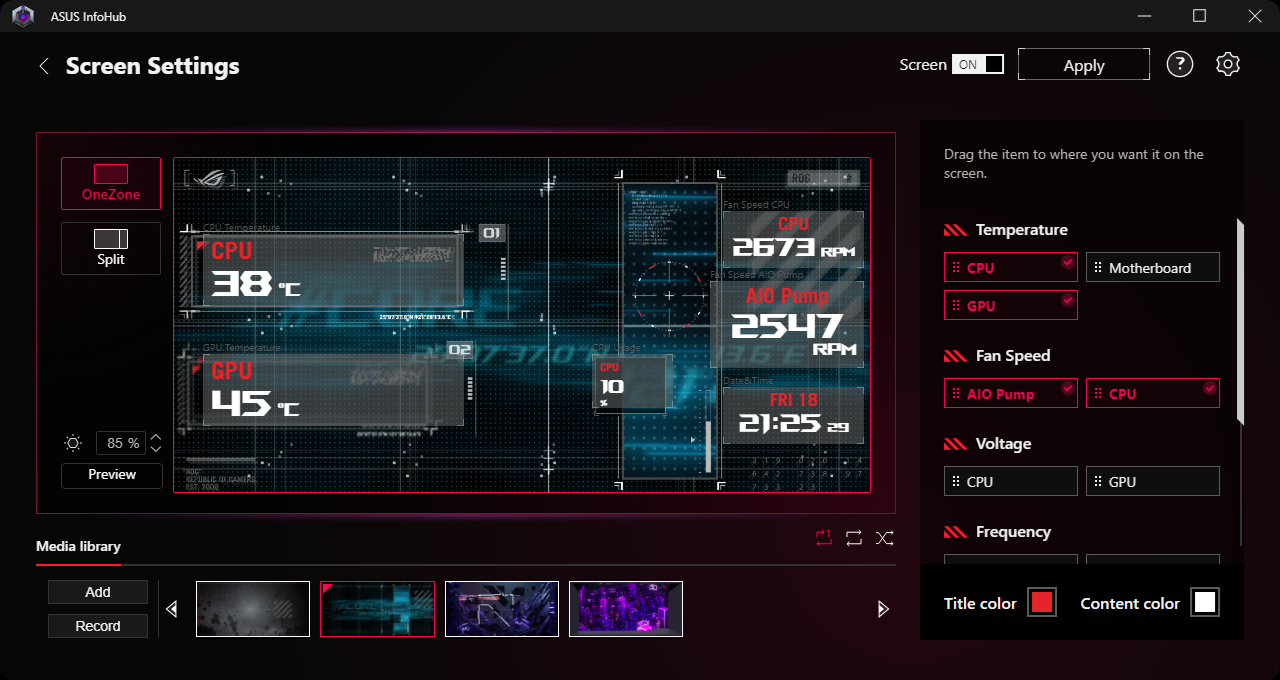Open the Media library tab

click(78, 546)
